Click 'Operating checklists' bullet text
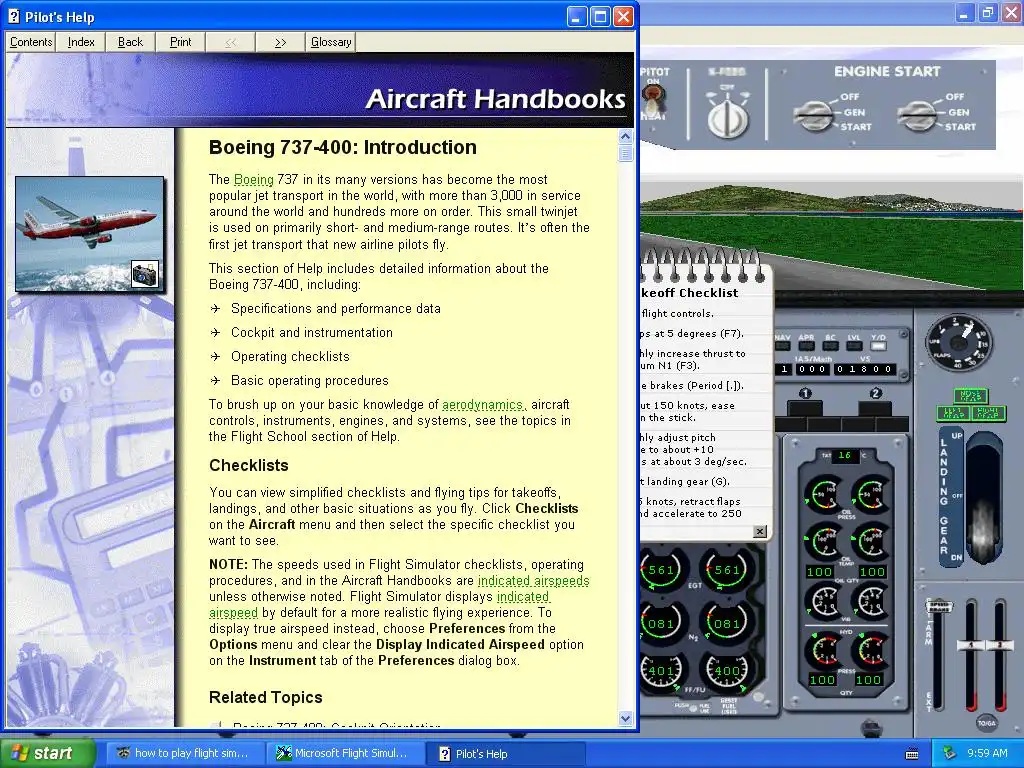The height and width of the screenshot is (768, 1024). [290, 357]
